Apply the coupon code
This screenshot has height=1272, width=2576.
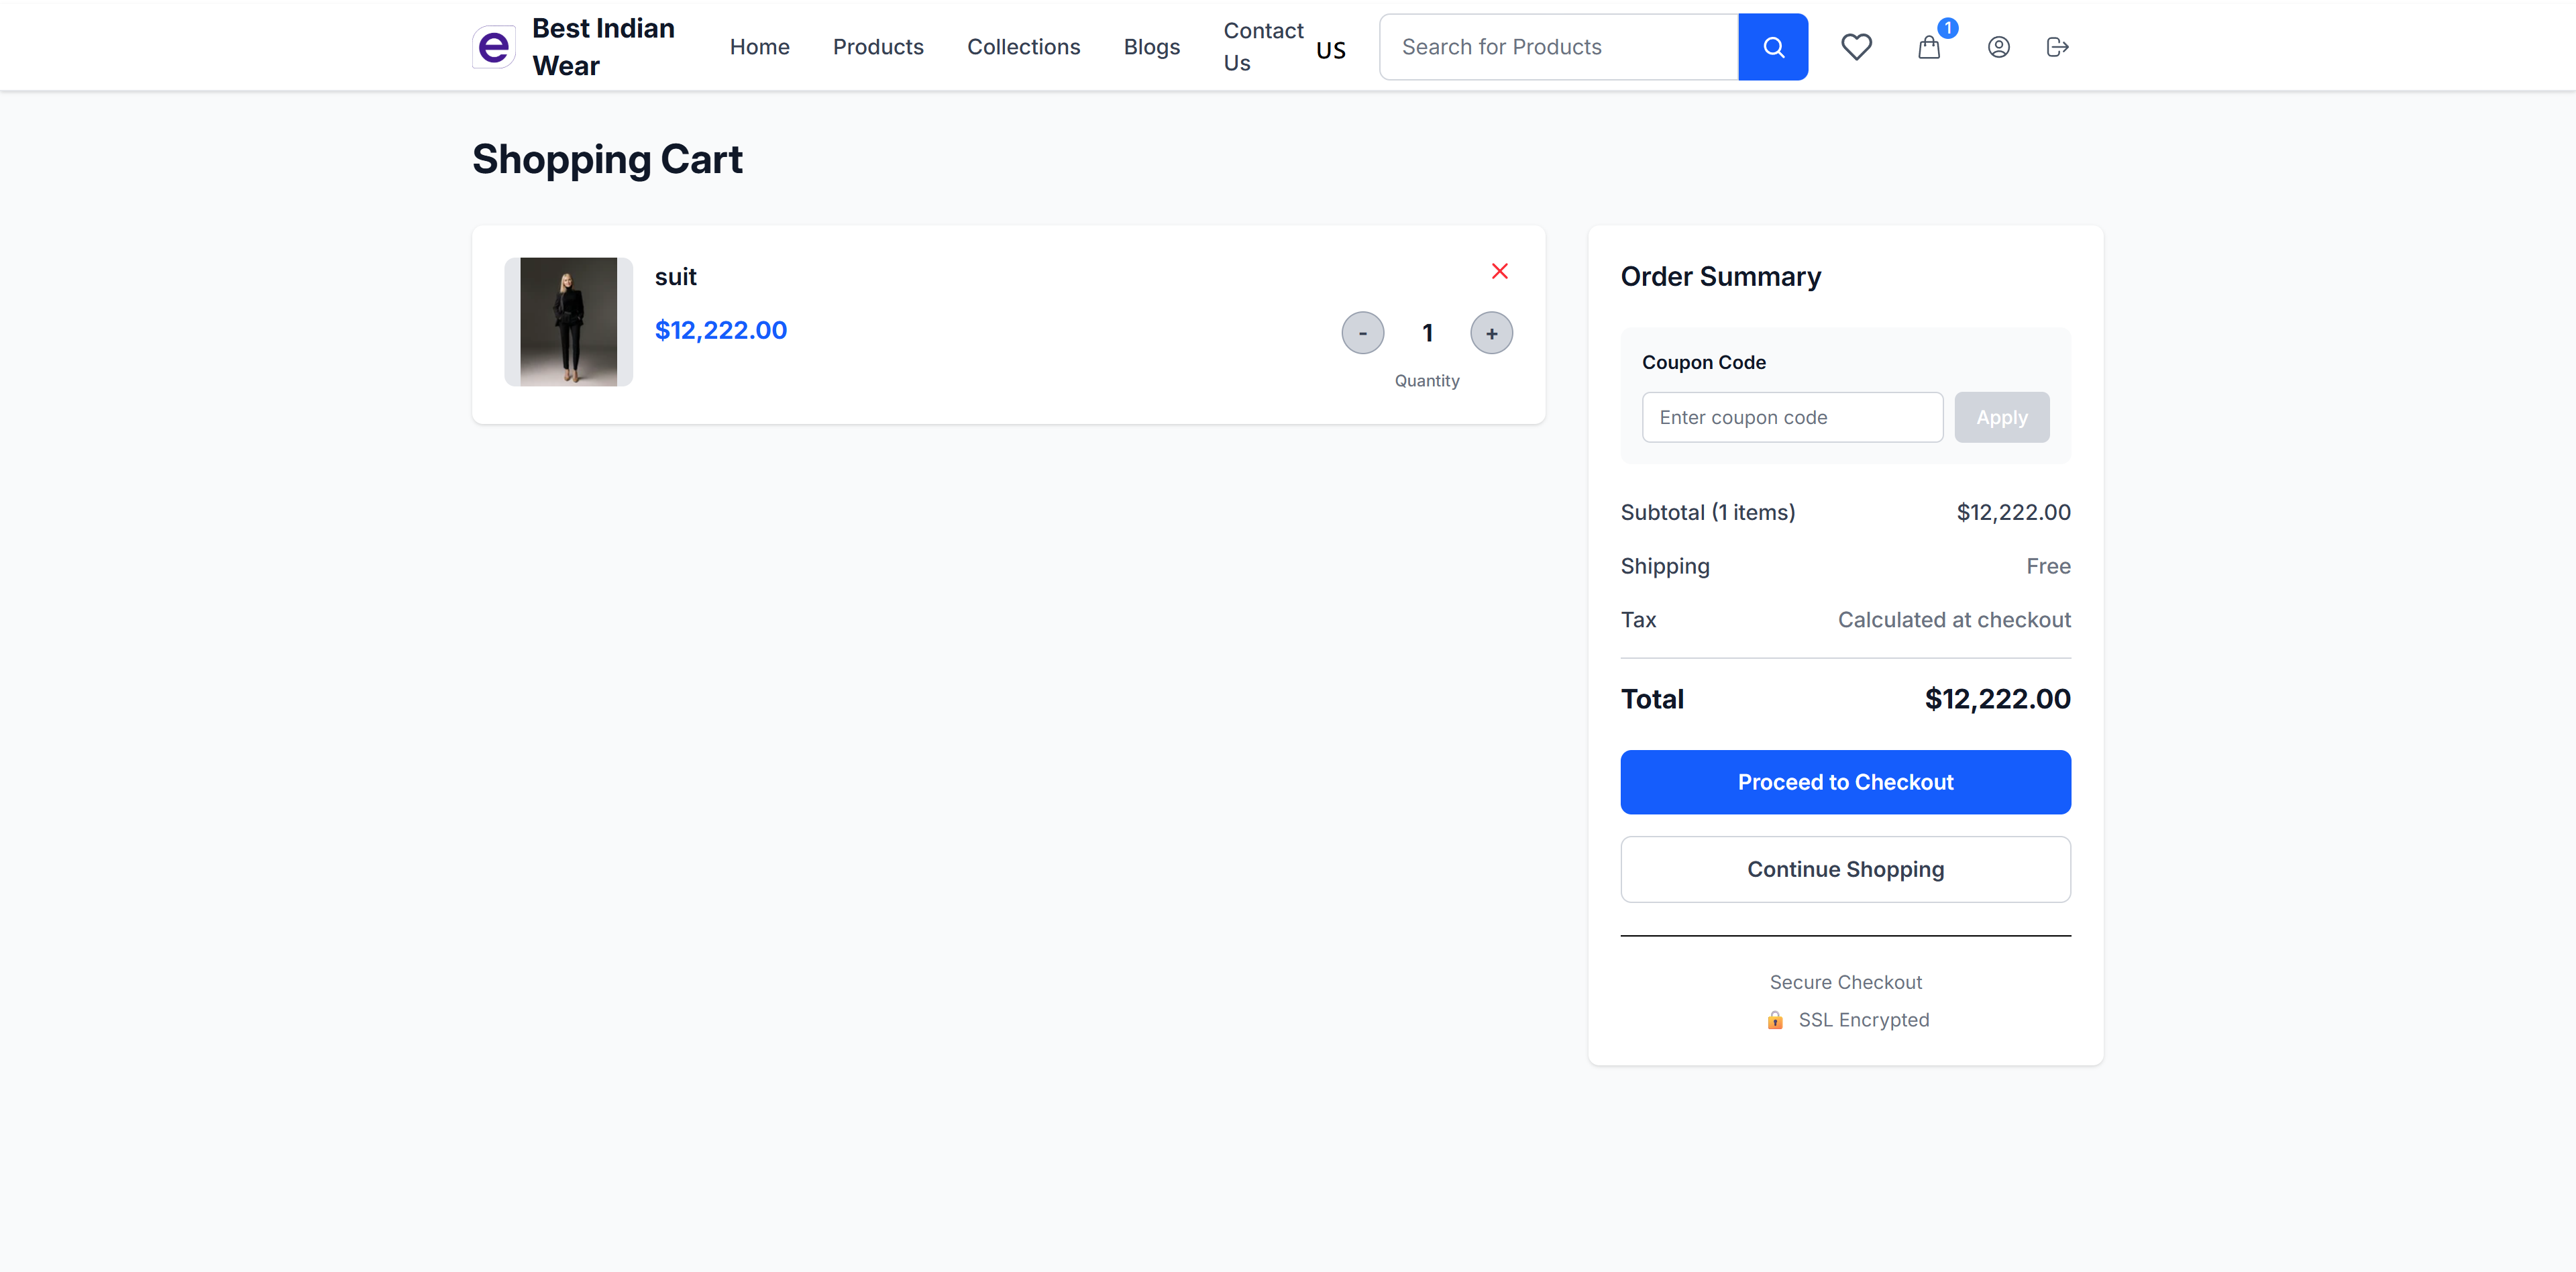coord(2001,417)
